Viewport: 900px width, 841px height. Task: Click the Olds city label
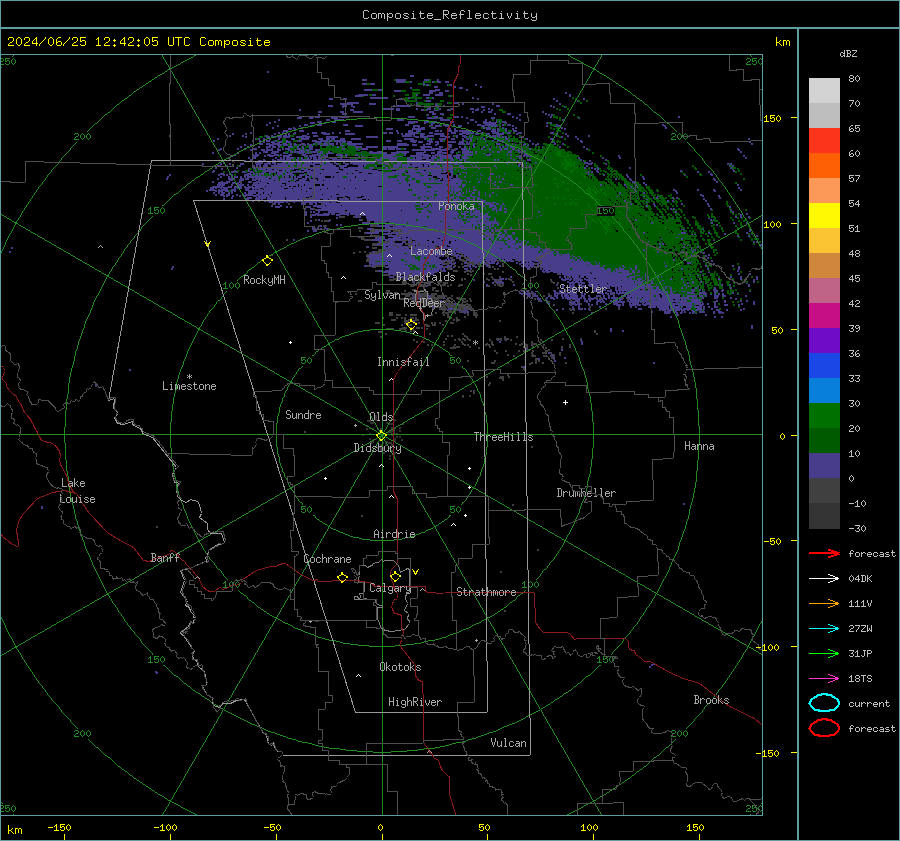(x=381, y=417)
